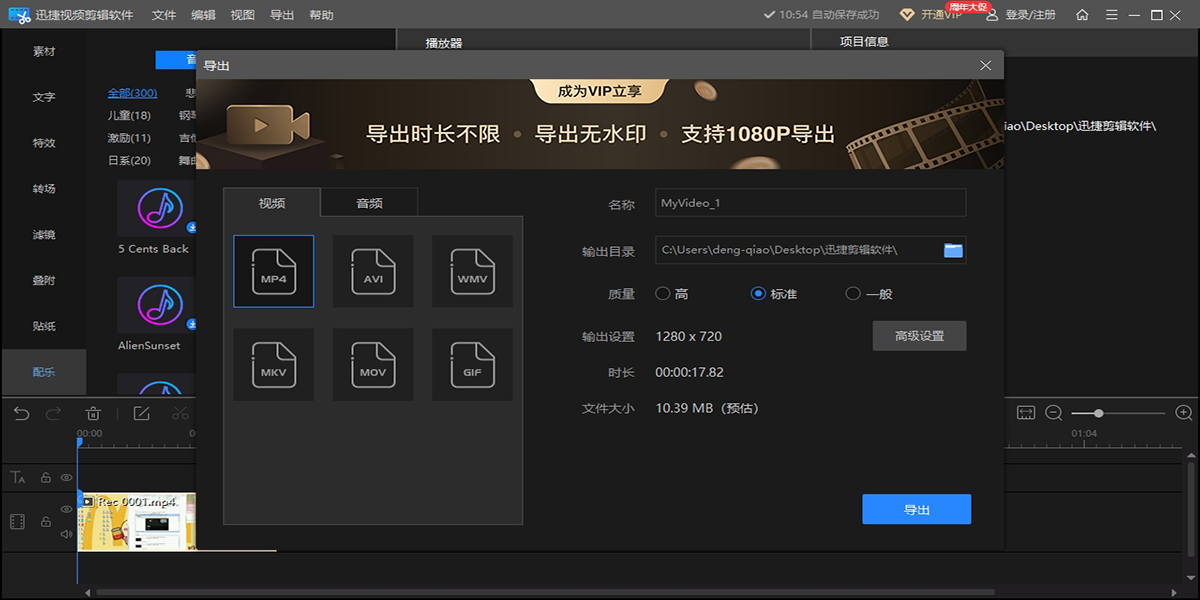
Task: Click the delete trash icon in timeline toolbar
Action: tap(93, 413)
